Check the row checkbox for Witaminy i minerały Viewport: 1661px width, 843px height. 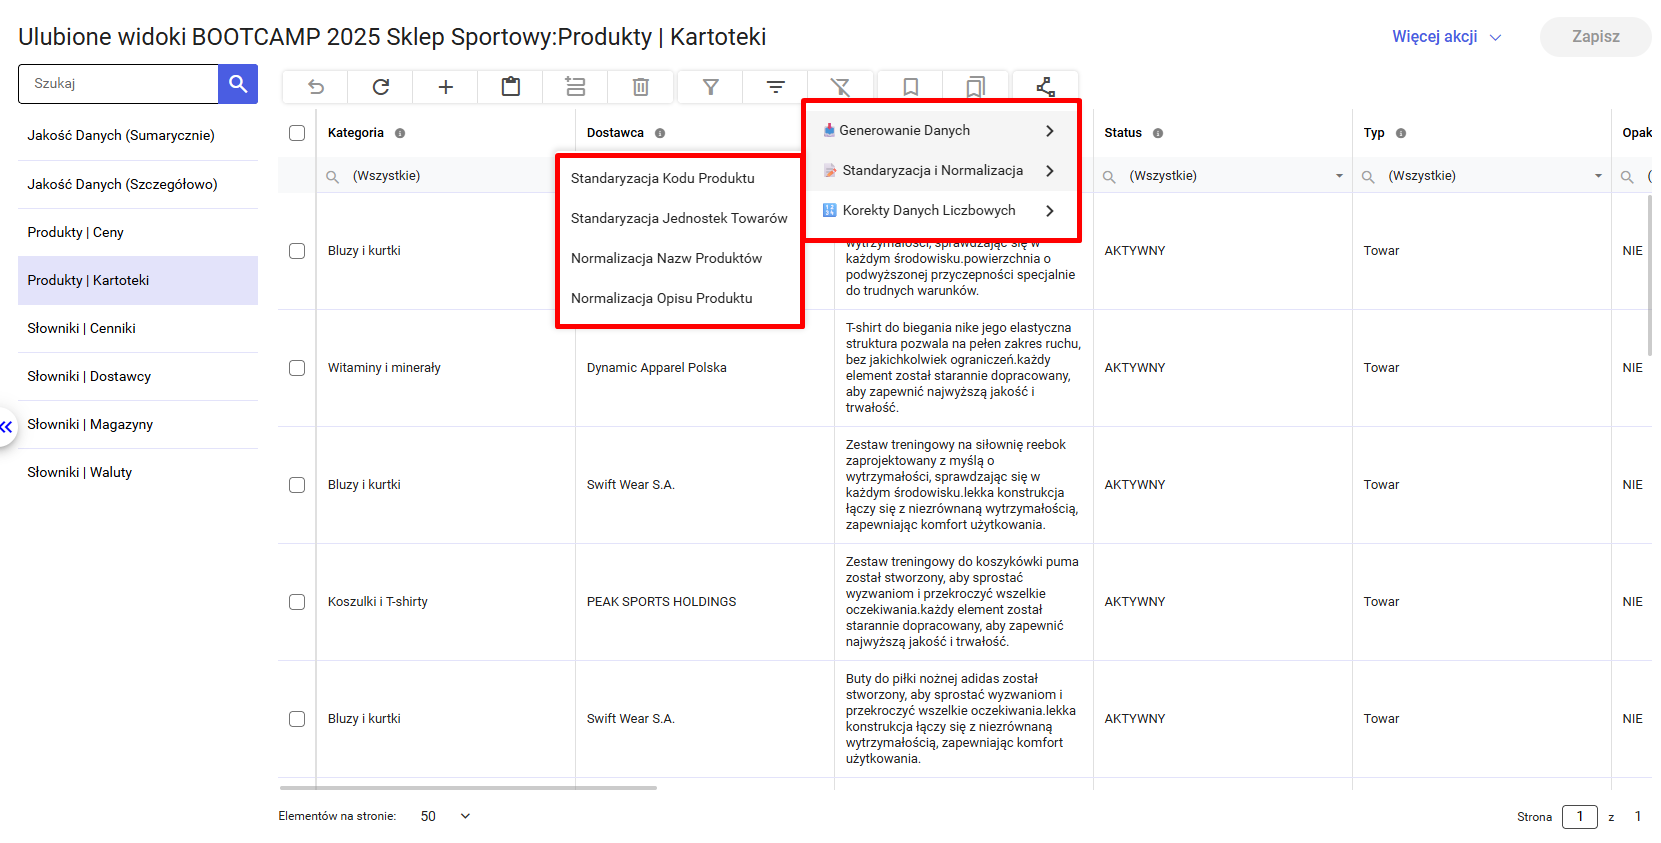(297, 368)
